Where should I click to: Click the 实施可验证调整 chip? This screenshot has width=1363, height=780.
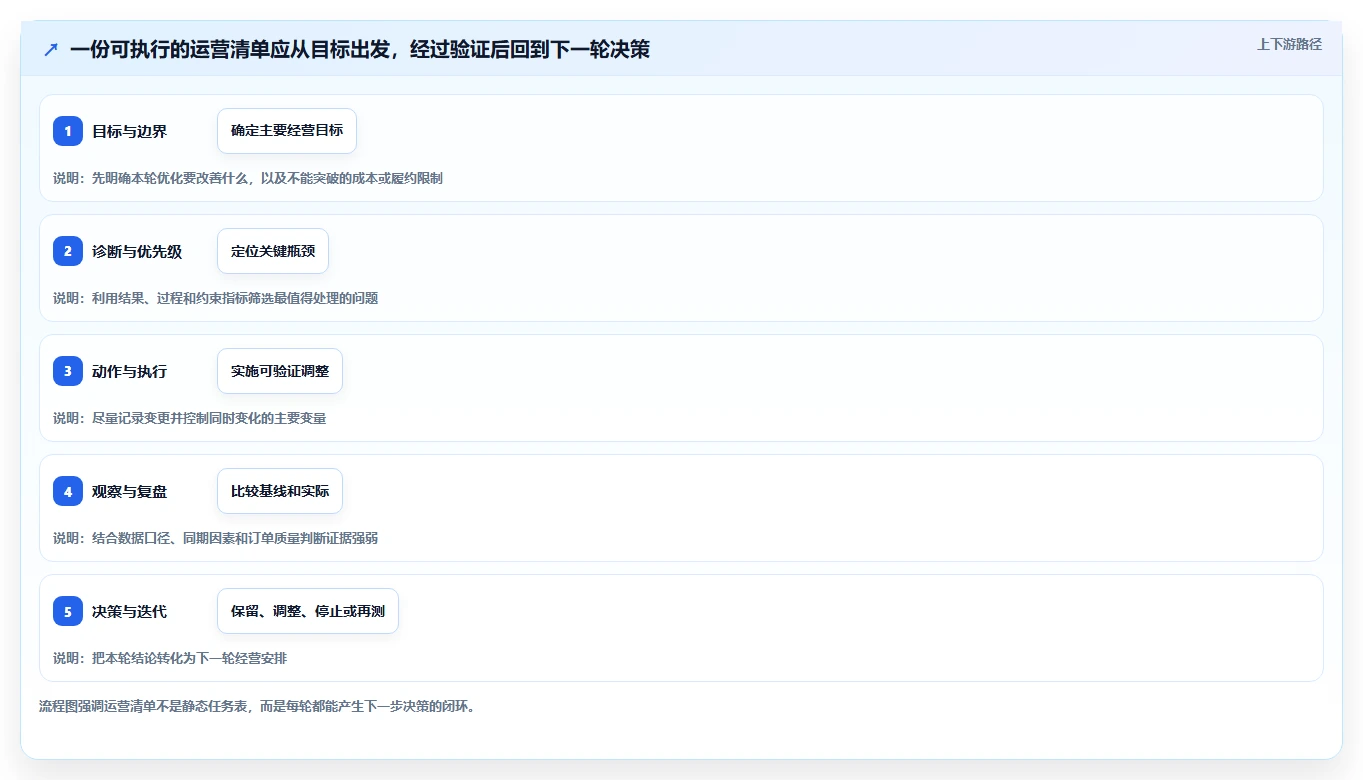[x=280, y=371]
